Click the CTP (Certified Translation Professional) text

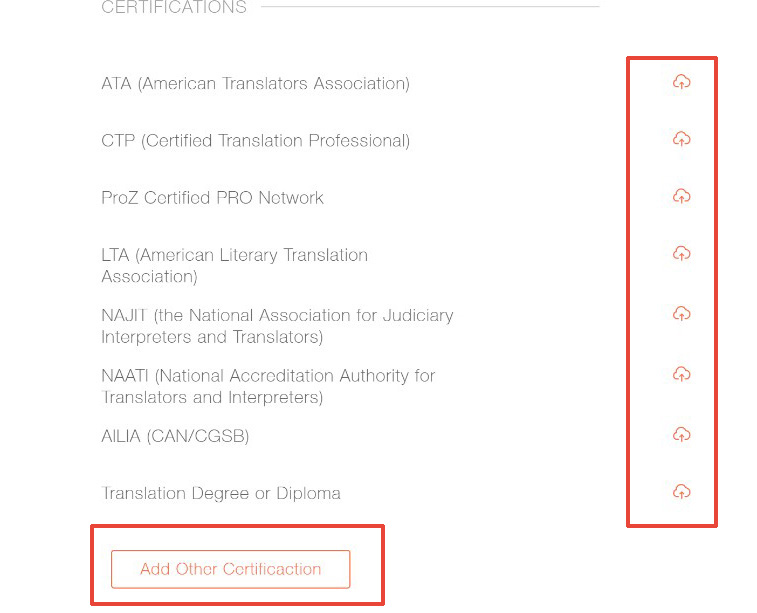255,141
